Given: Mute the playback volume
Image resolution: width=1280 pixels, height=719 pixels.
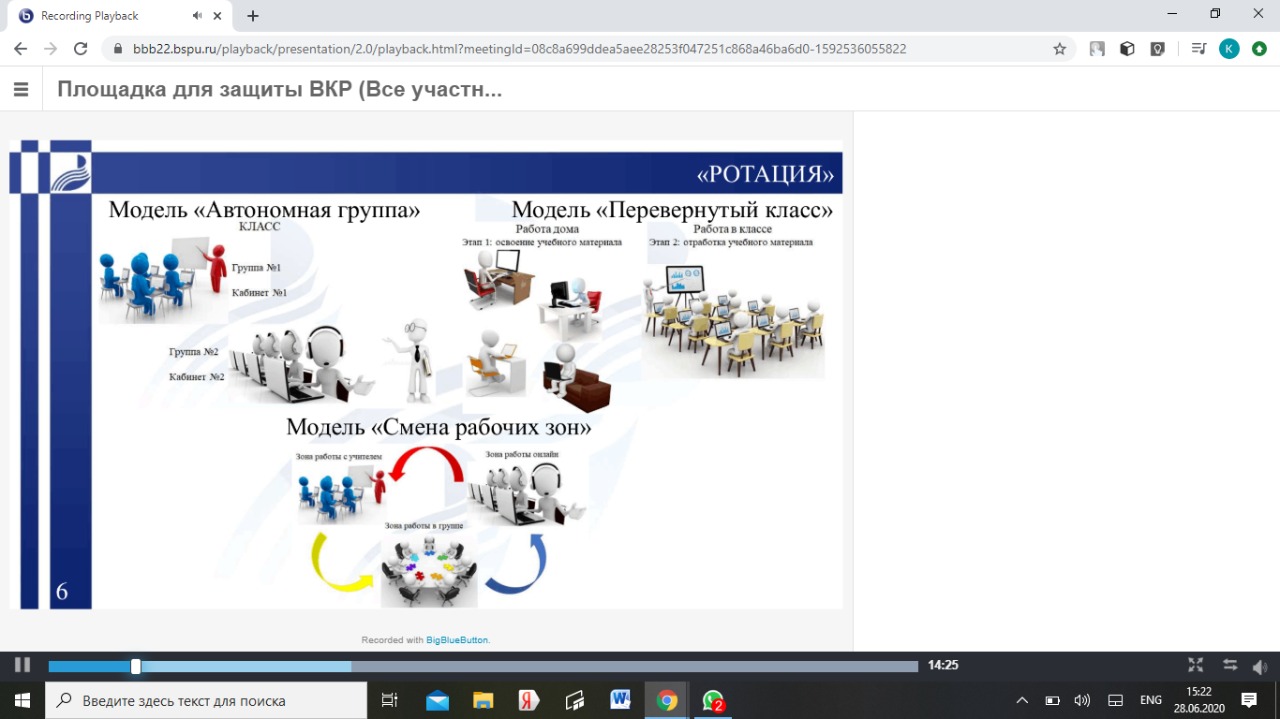Looking at the screenshot, I should pyautogui.click(x=1260, y=666).
